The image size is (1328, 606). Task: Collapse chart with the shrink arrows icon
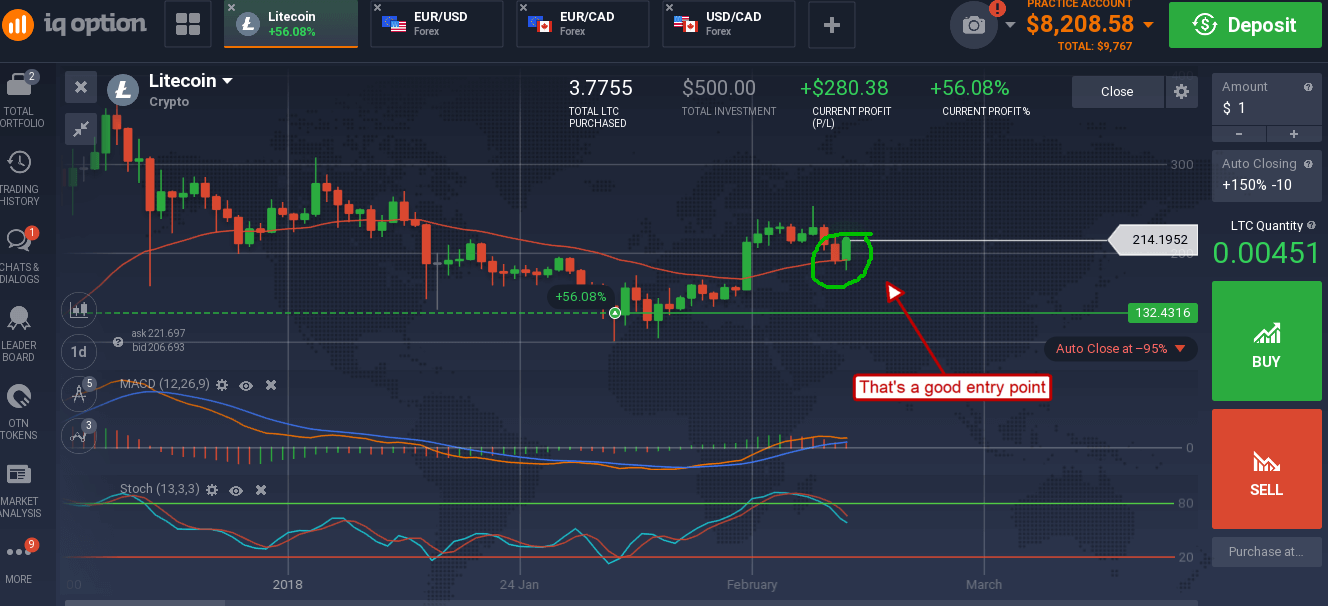(x=81, y=128)
